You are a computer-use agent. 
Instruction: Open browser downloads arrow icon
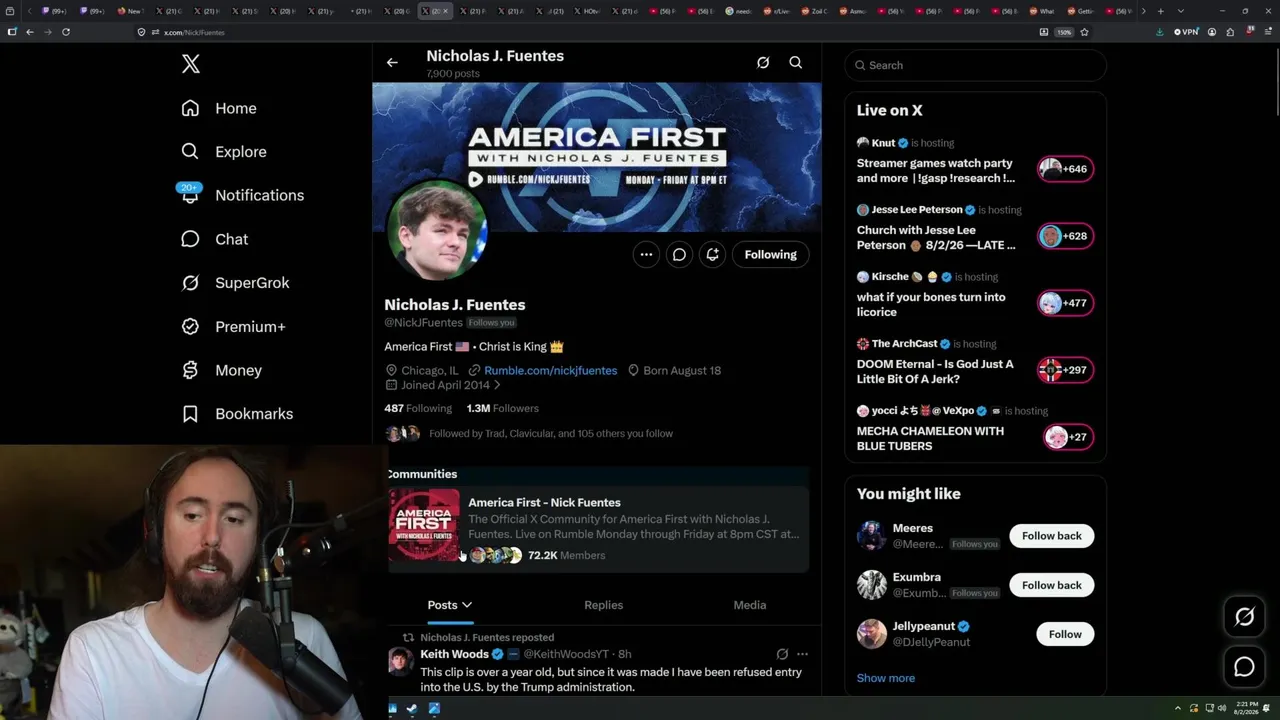click(x=1160, y=32)
